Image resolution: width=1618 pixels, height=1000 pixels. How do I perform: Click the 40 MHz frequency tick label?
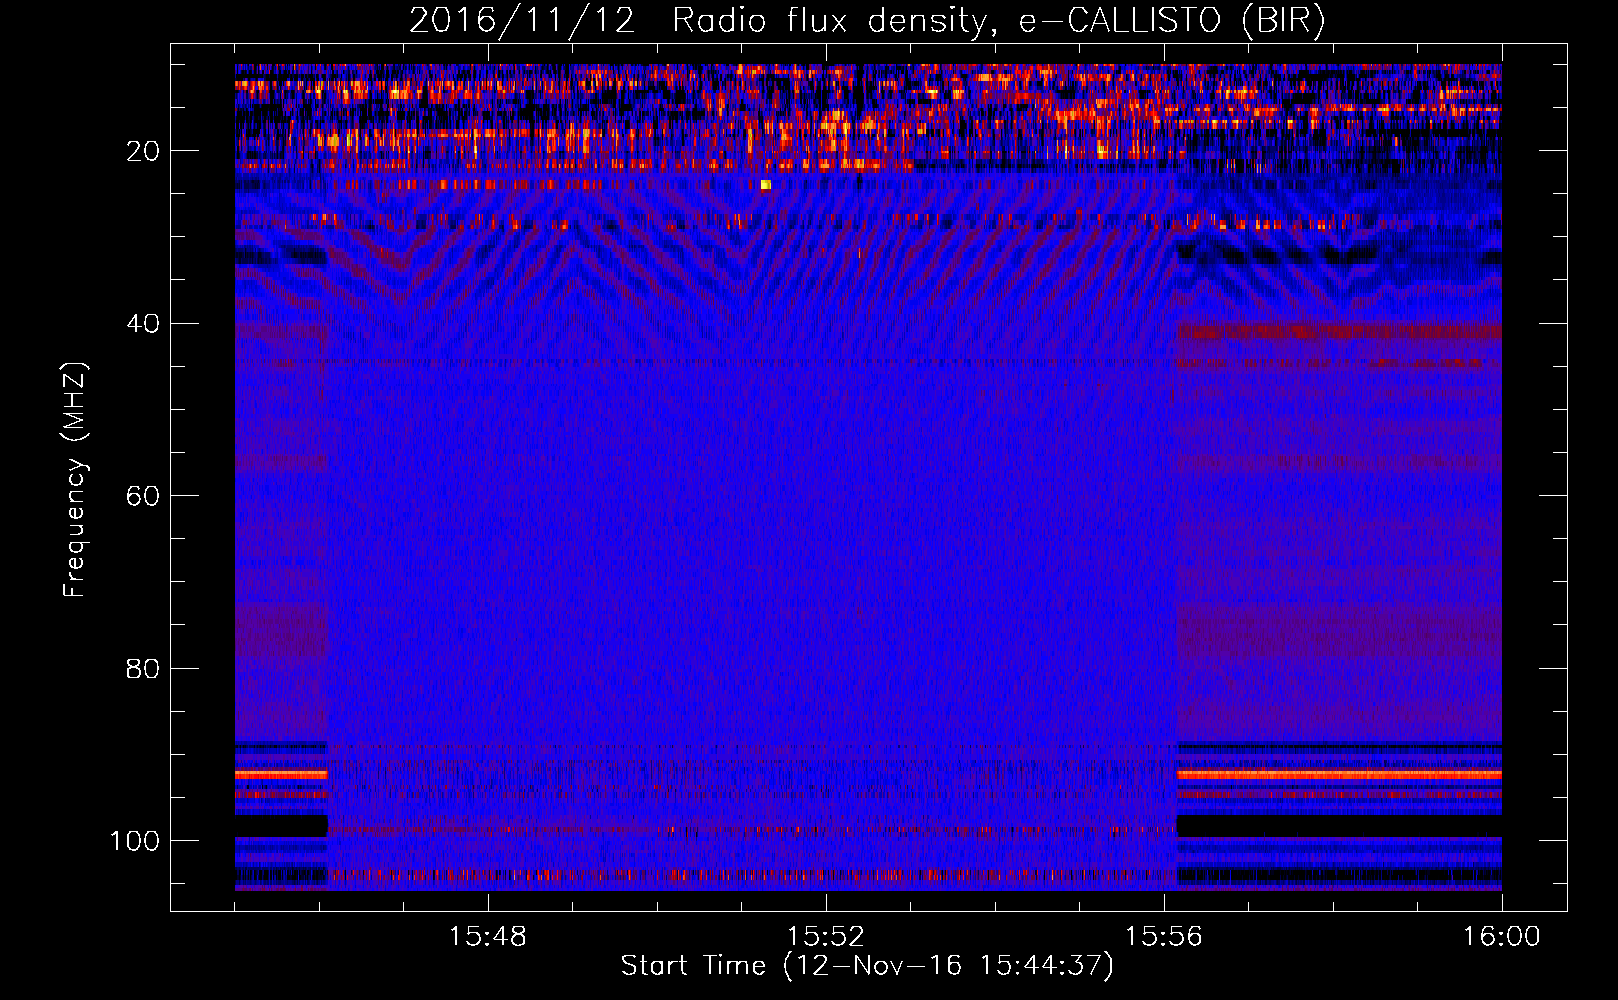(143, 324)
